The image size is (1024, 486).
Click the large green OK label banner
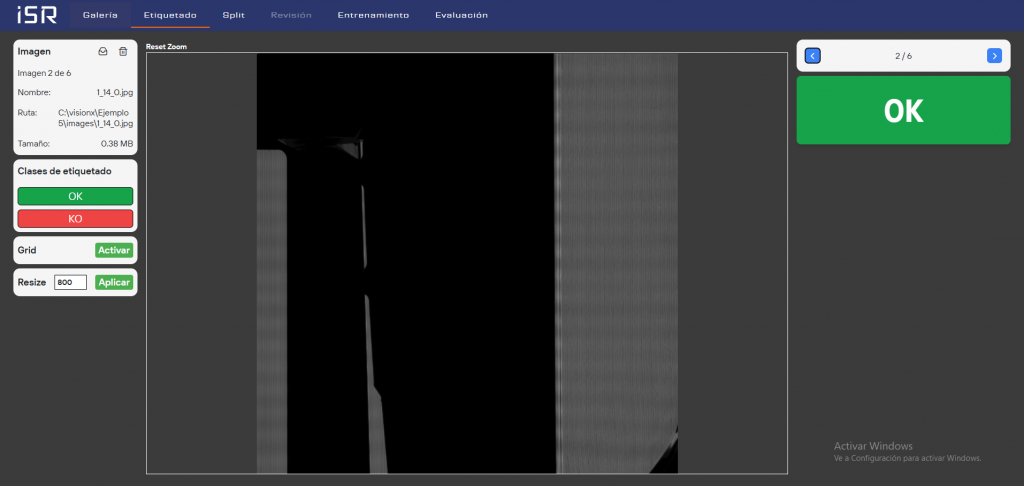tap(903, 111)
